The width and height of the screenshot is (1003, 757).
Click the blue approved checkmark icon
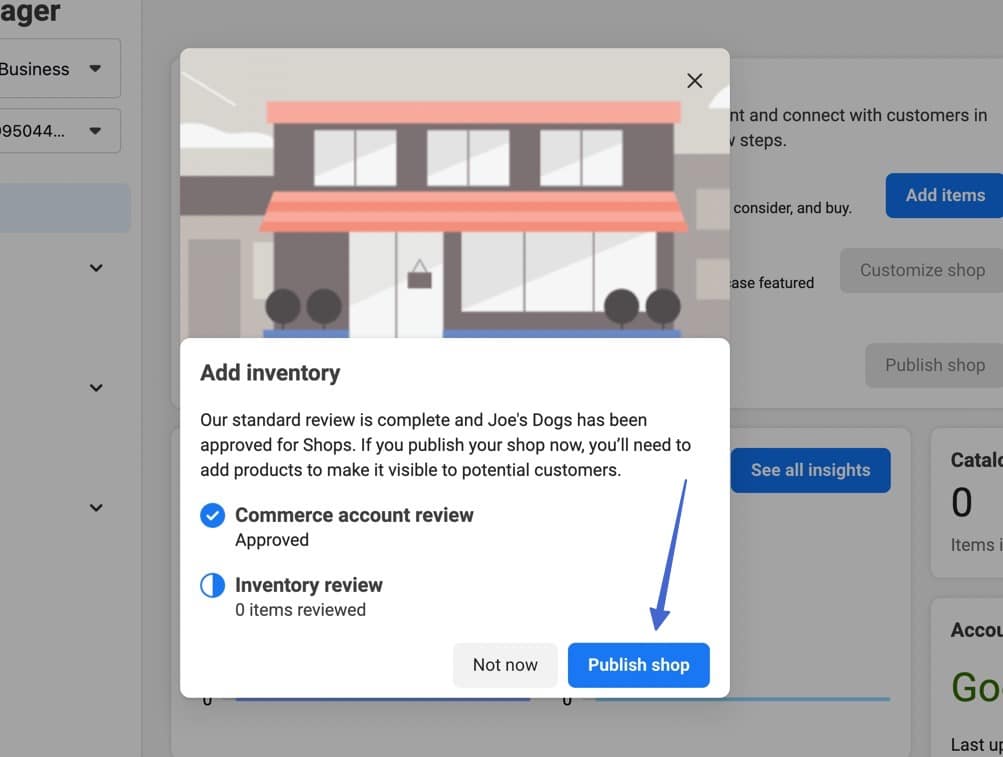pos(213,515)
